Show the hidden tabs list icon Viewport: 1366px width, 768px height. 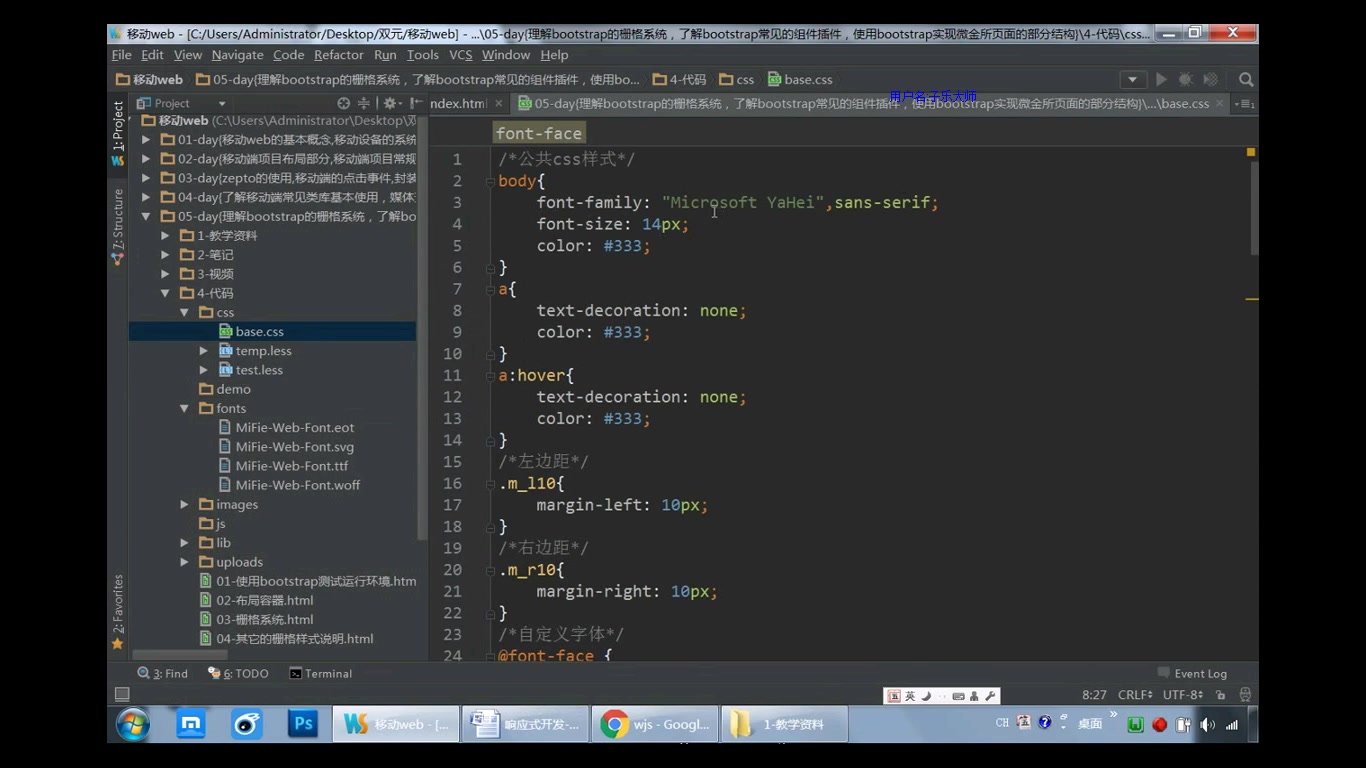pyautogui.click(x=1245, y=103)
